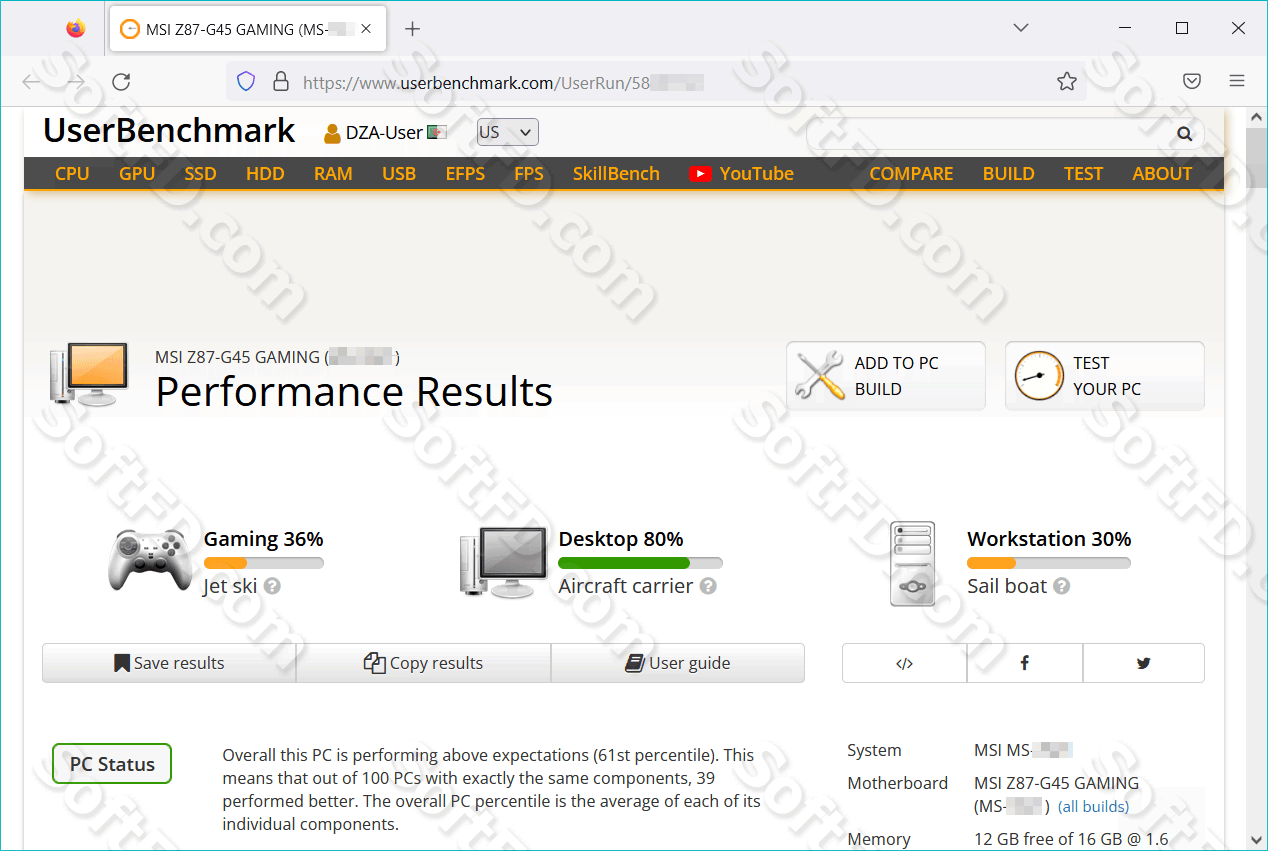Screen dimensions: 1268x851
Task: Open the TEST YOUR PC gauge icon
Action: click(1039, 375)
